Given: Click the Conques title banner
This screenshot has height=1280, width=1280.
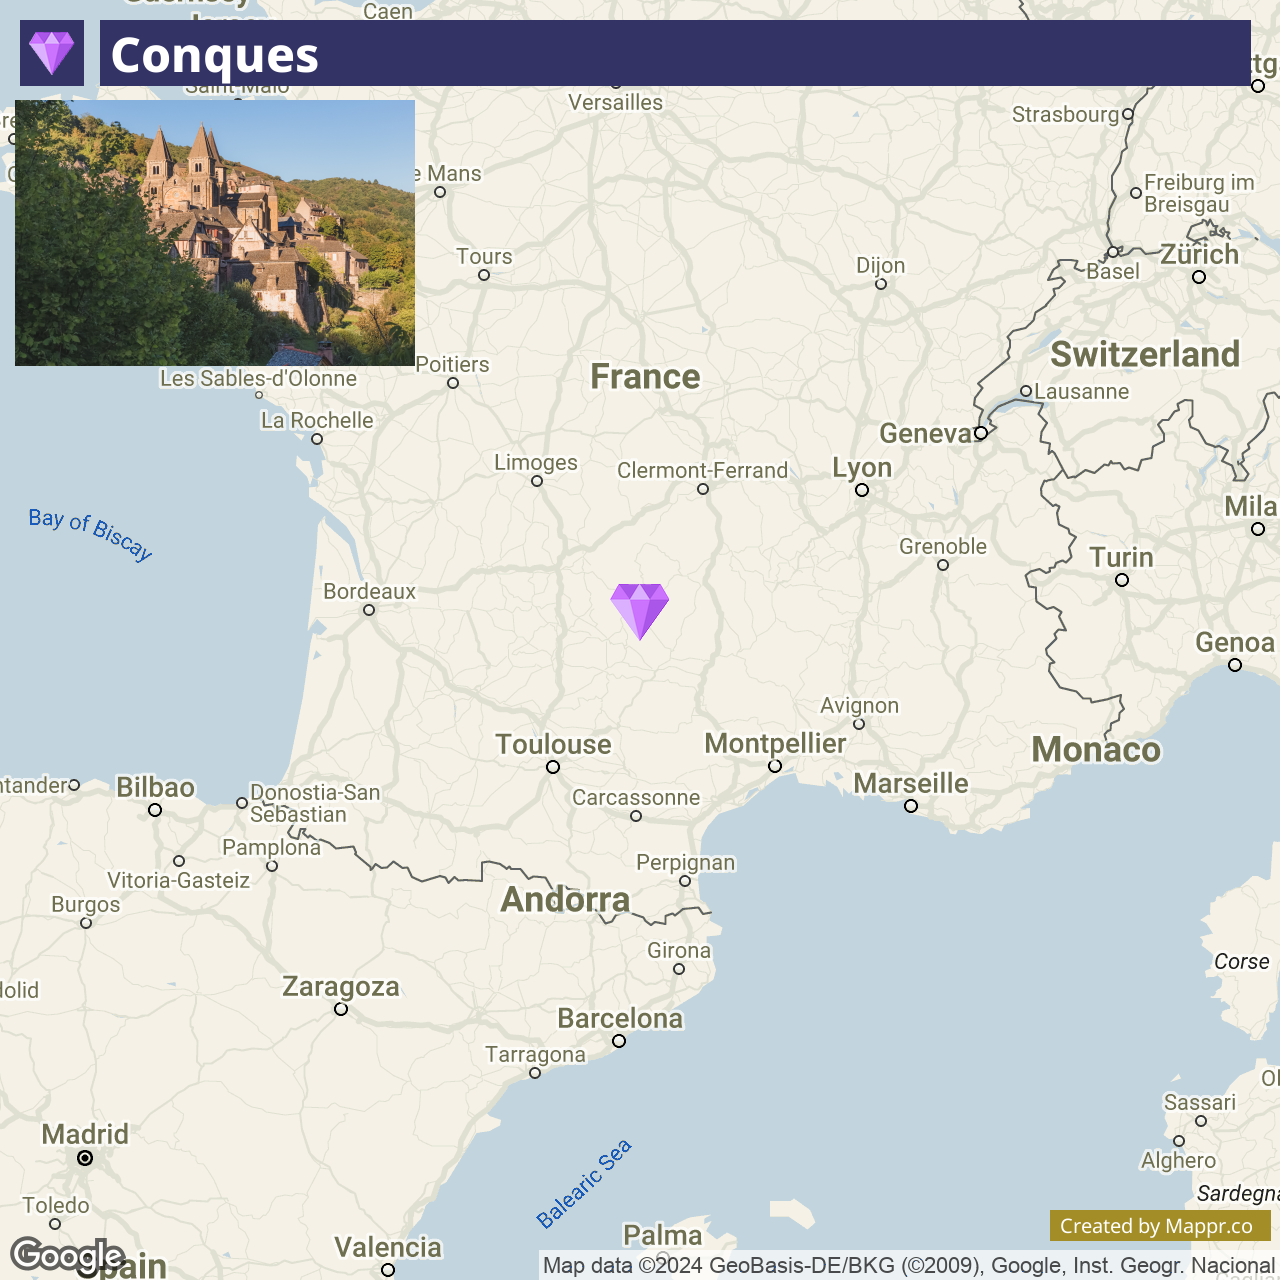Looking at the screenshot, I should tap(675, 53).
